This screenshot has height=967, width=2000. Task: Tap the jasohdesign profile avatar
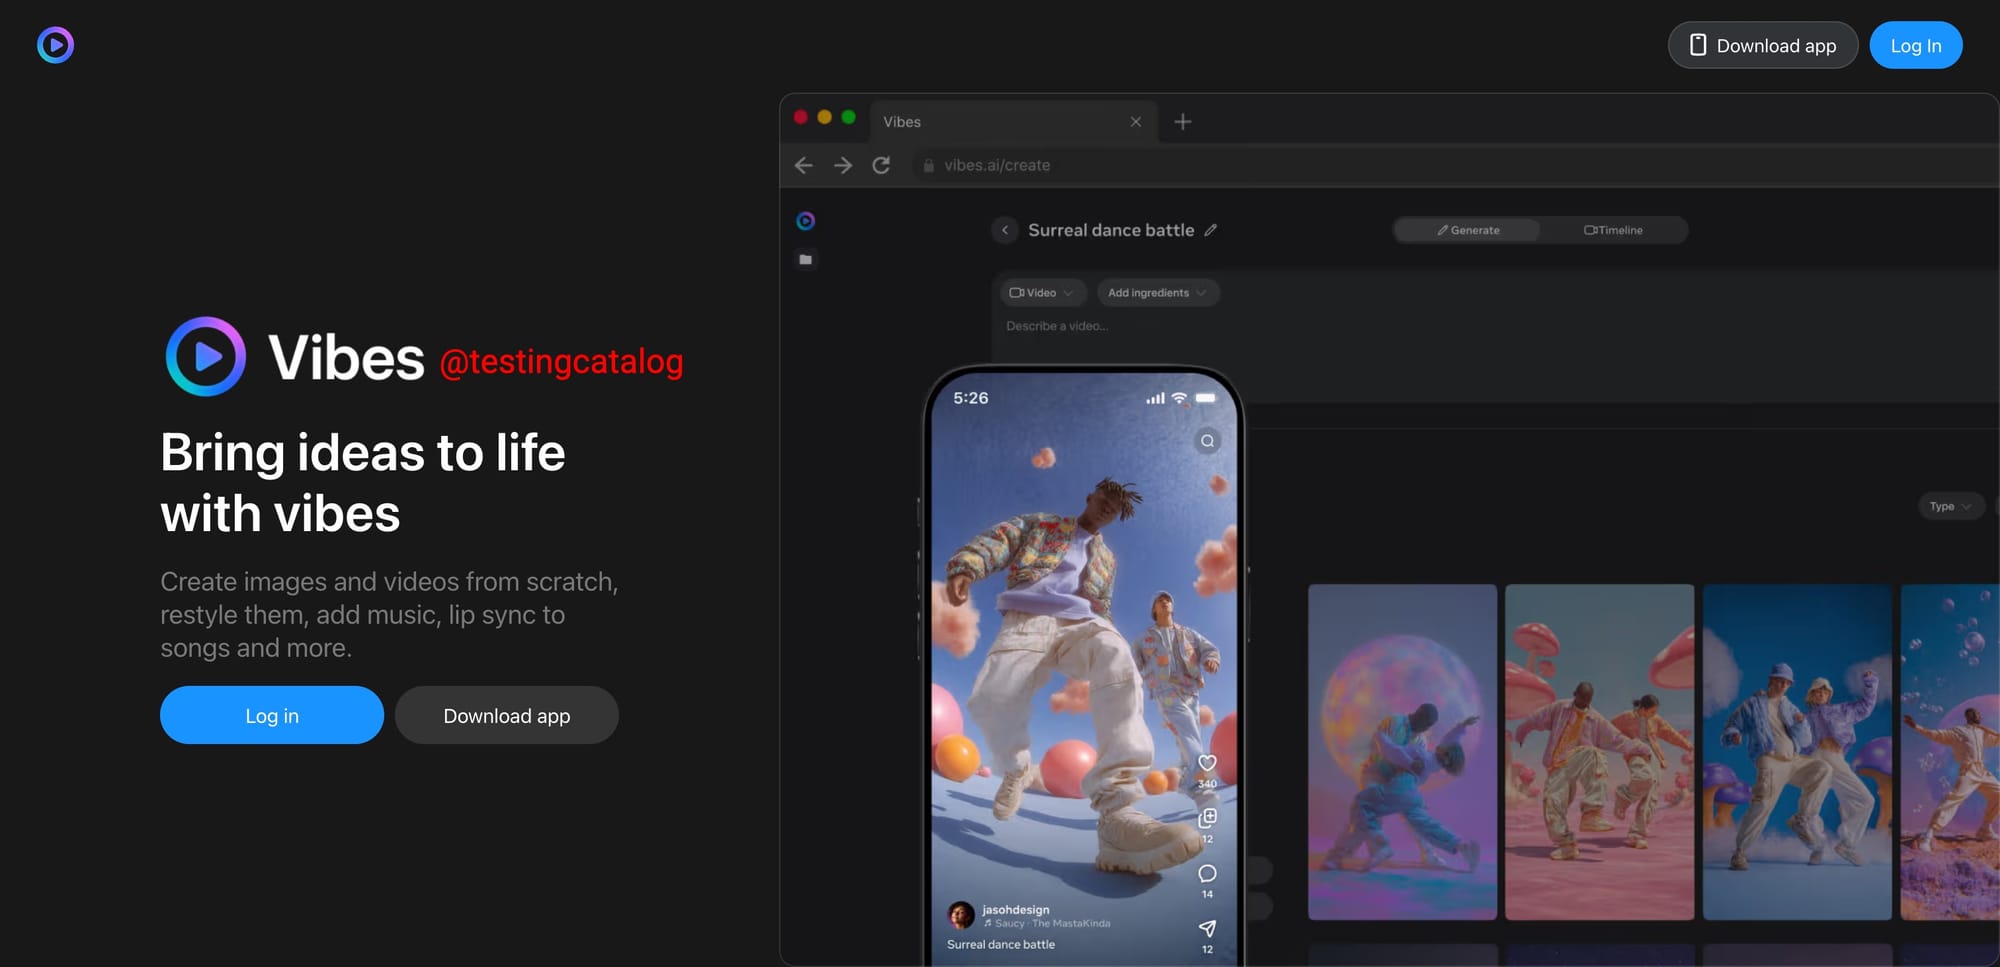pyautogui.click(x=961, y=915)
